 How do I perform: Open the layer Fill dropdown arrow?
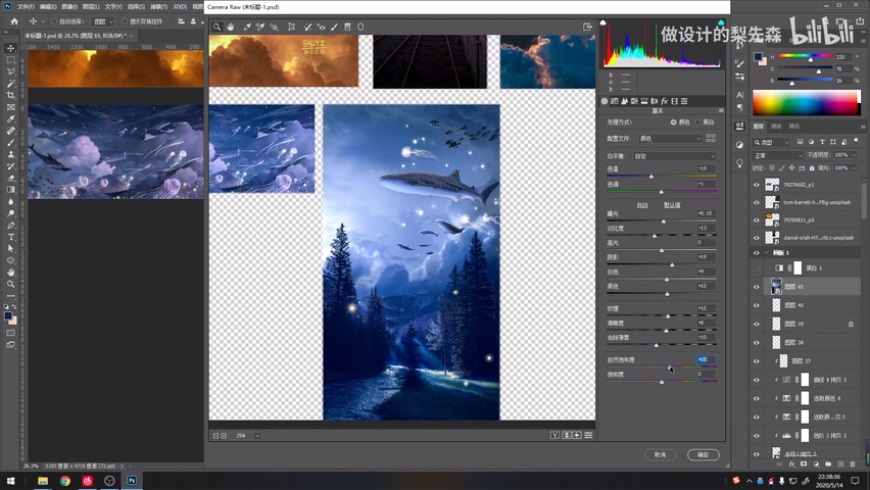click(854, 168)
